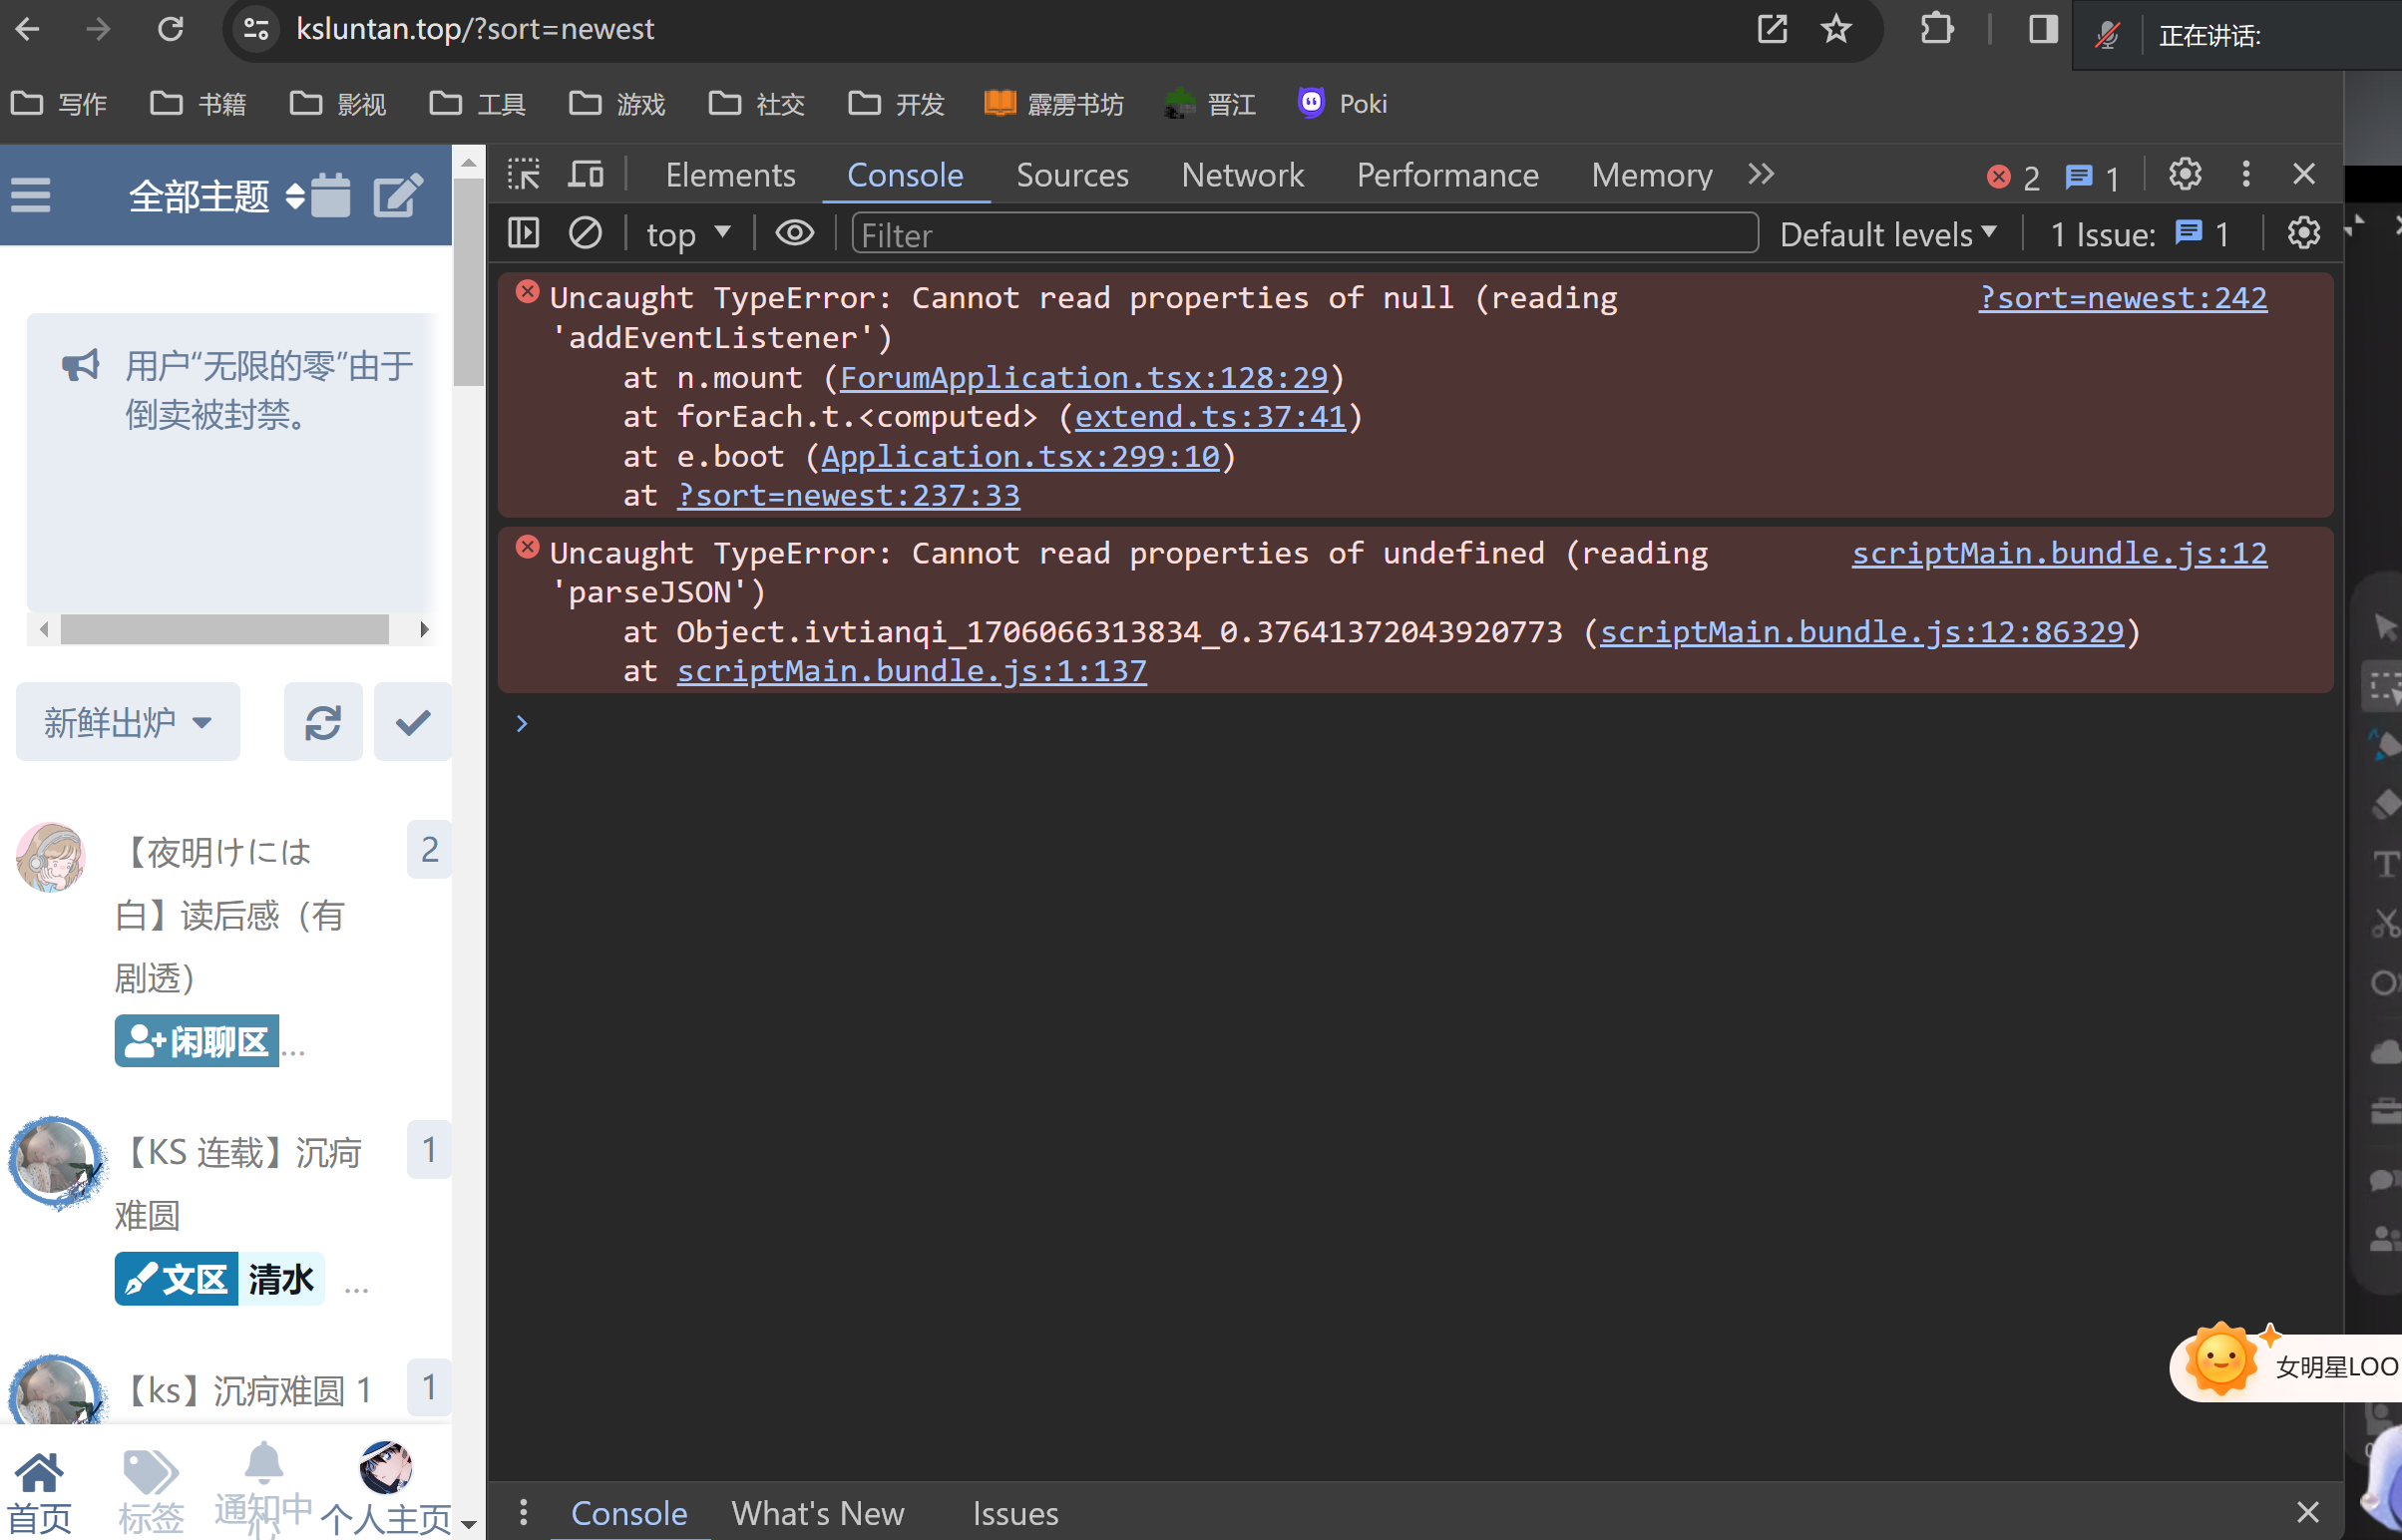Click the forum hamburger menu icon
Viewport: 2402px width, 1540px height.
31,194
